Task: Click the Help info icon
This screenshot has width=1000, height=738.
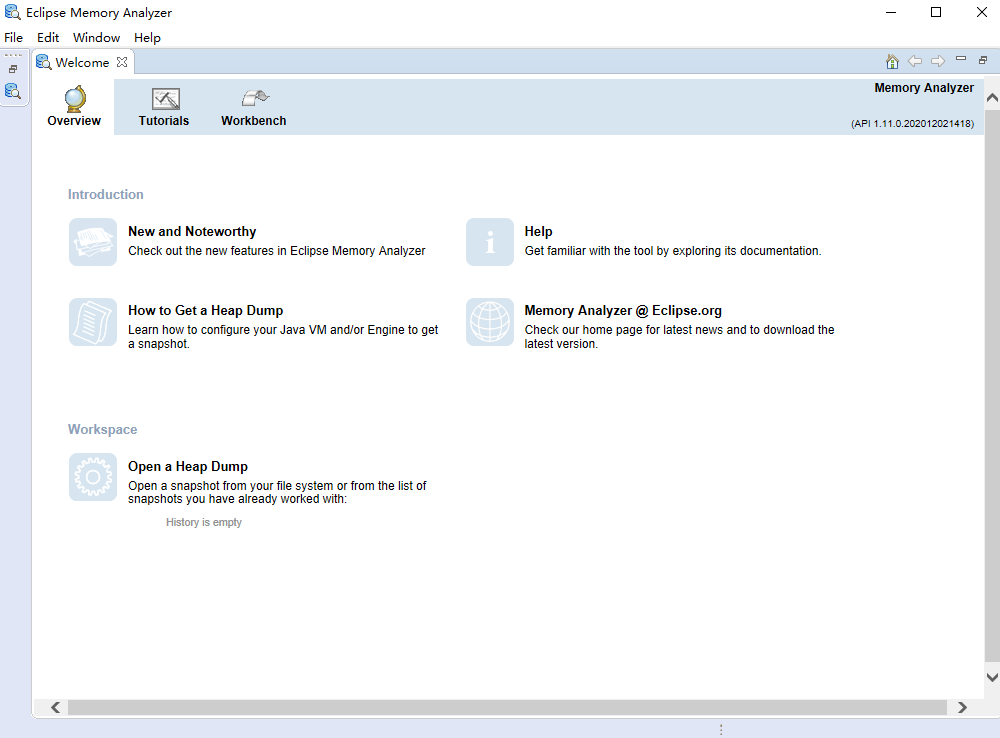Action: pos(490,242)
